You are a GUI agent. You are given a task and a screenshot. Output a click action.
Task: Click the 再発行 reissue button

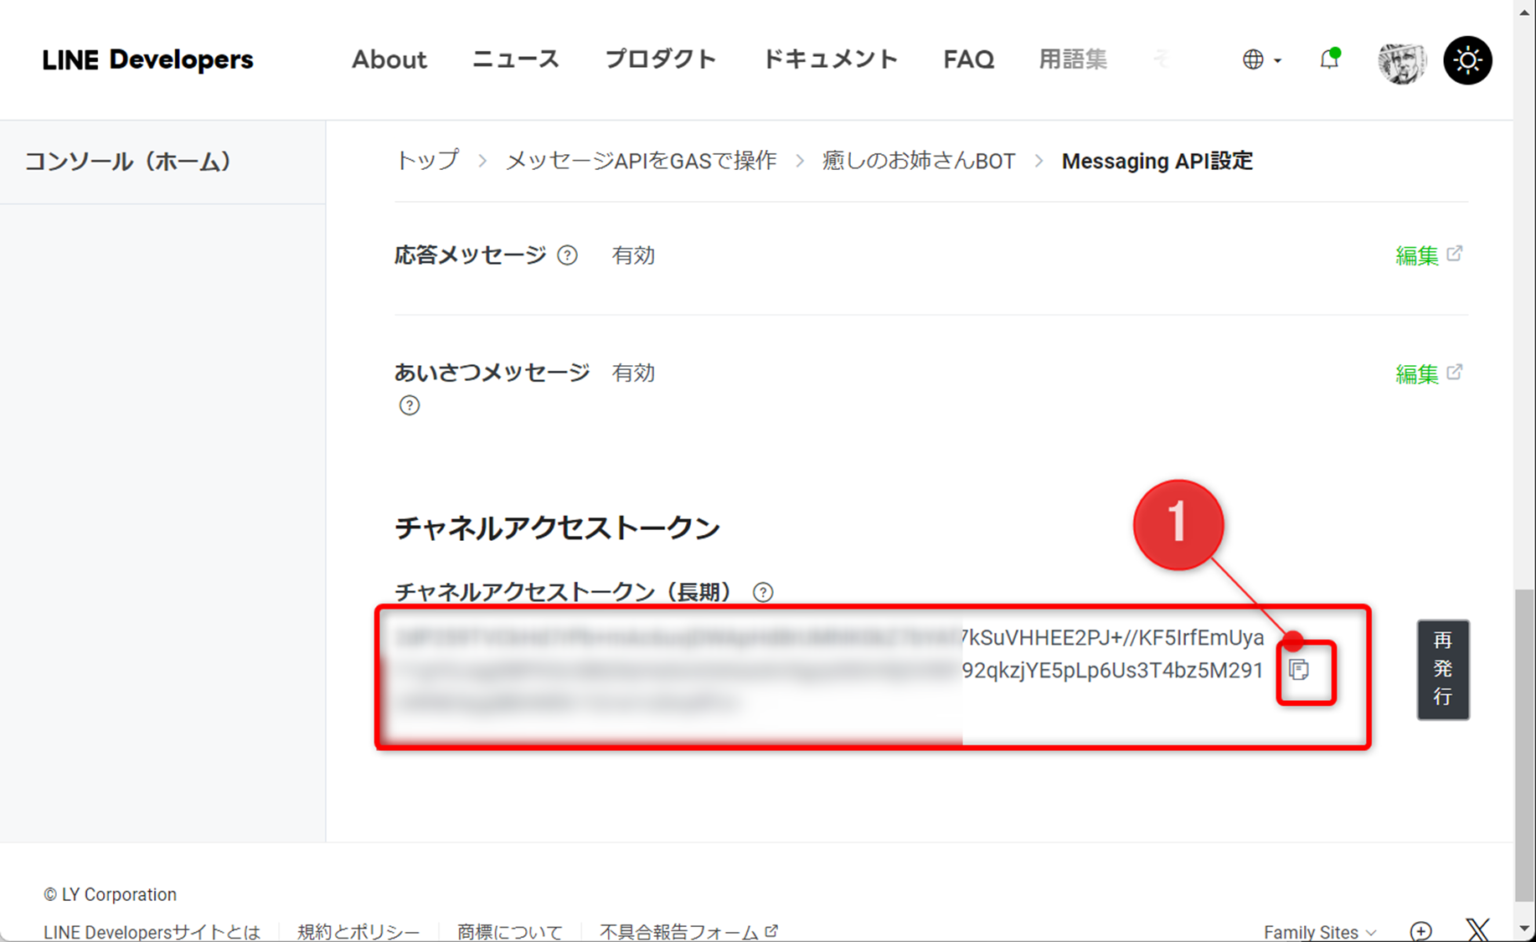[1443, 670]
